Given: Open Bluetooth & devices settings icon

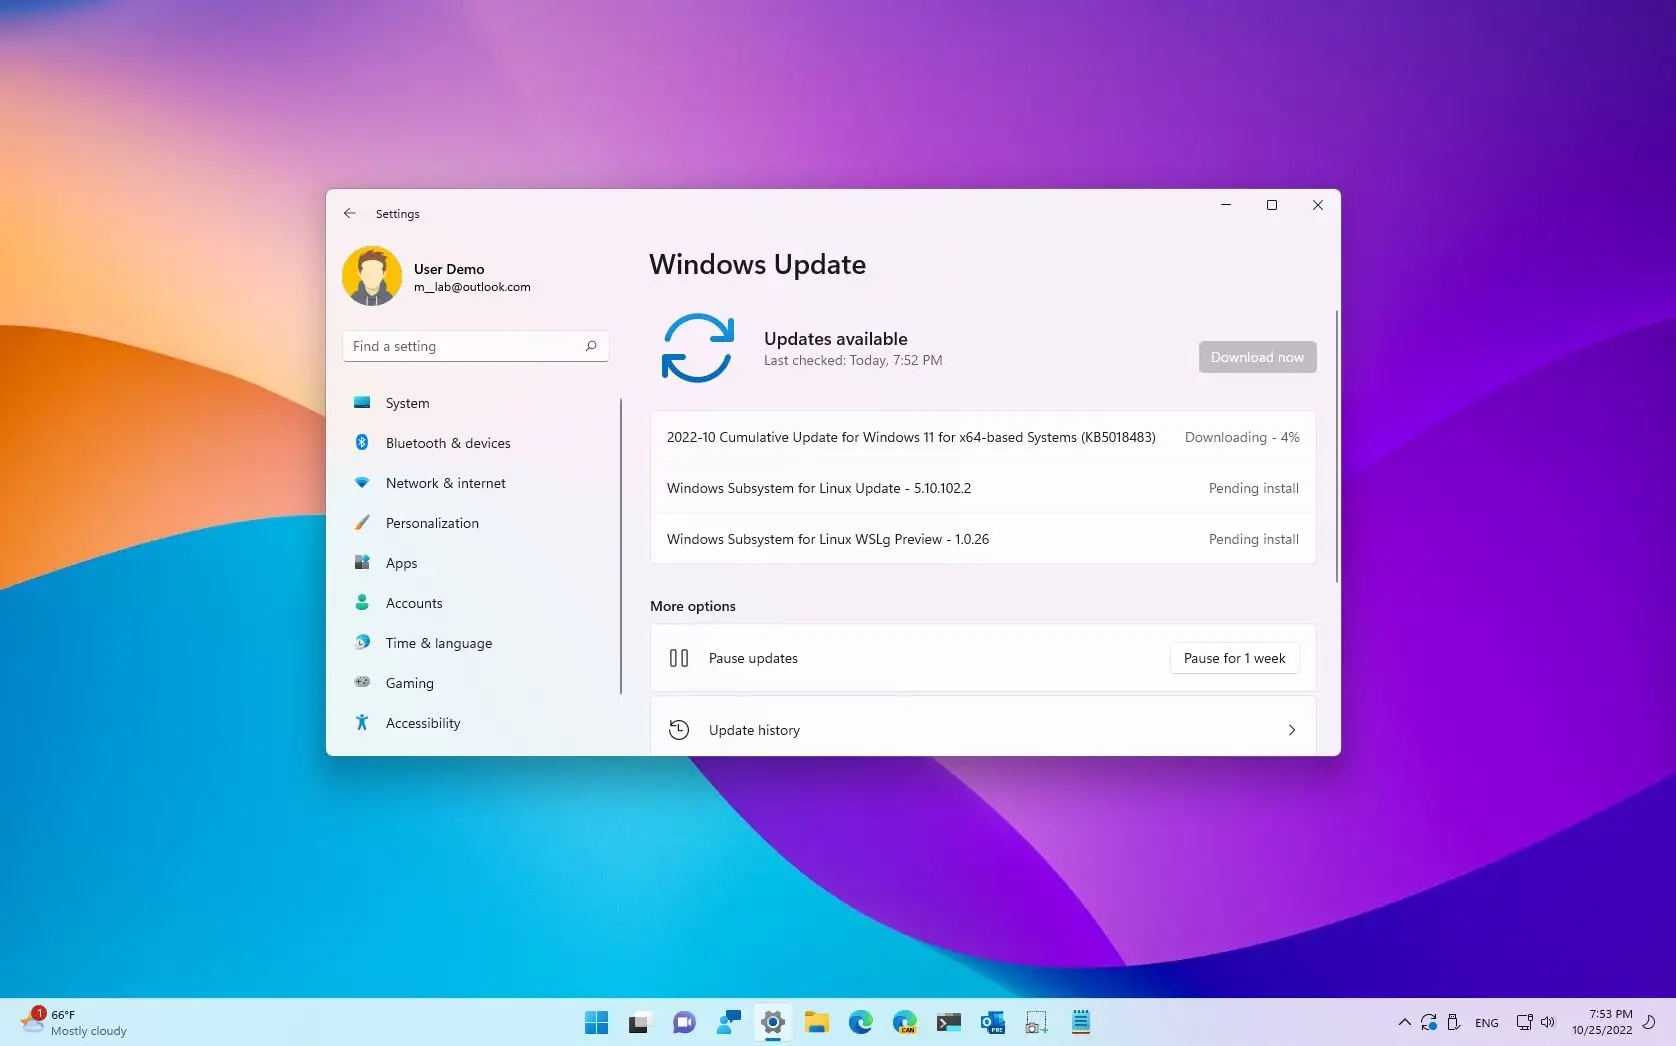Looking at the screenshot, I should click(362, 443).
